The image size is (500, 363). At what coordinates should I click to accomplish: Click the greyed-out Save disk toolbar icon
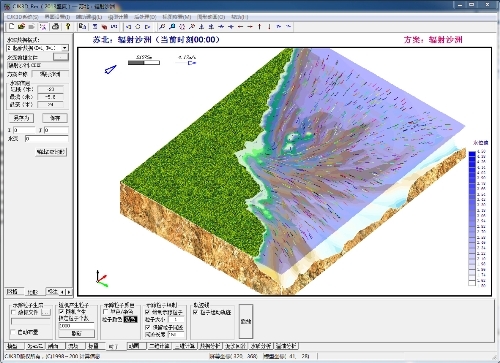[31, 27]
